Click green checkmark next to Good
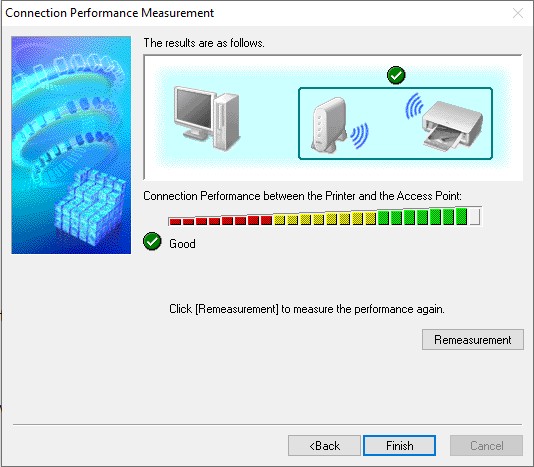534x467 pixels. tap(152, 241)
